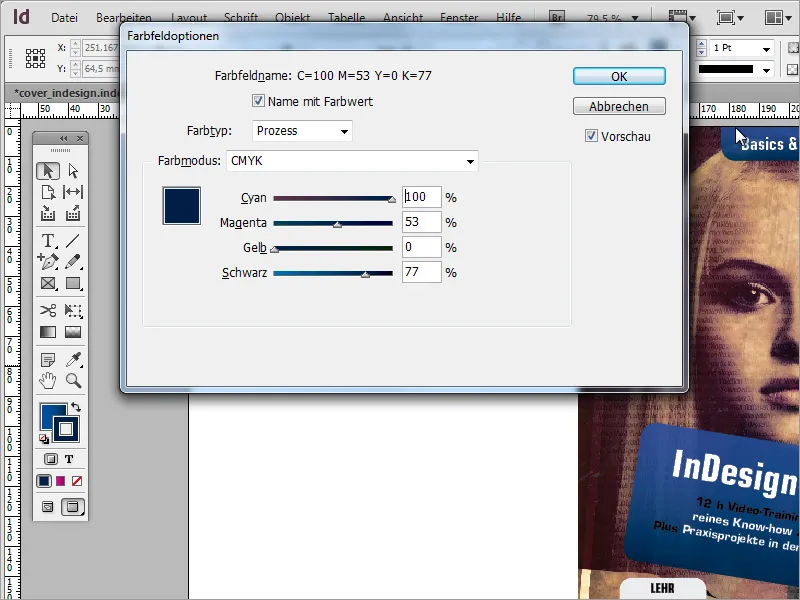Reset to default fill and stroke
Image resolution: width=800 pixels, height=600 pixels.
[x=44, y=438]
